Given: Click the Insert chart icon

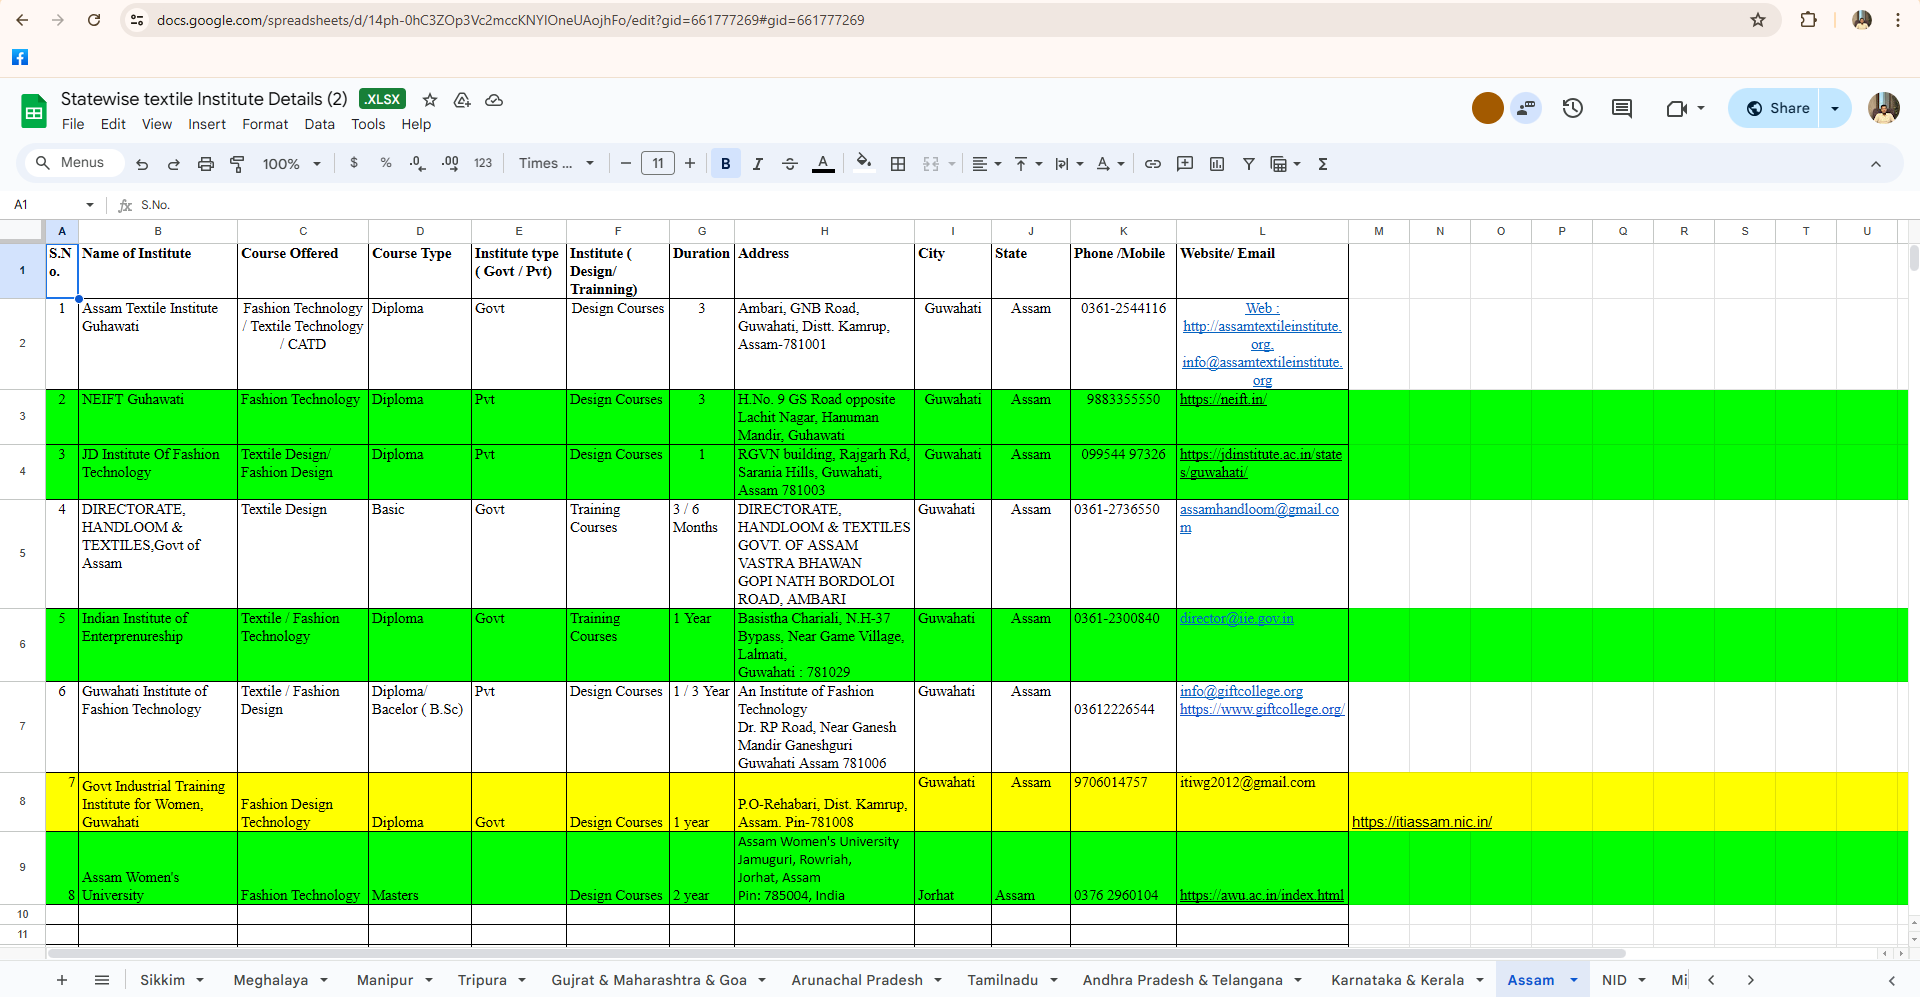Looking at the screenshot, I should pyautogui.click(x=1217, y=164).
